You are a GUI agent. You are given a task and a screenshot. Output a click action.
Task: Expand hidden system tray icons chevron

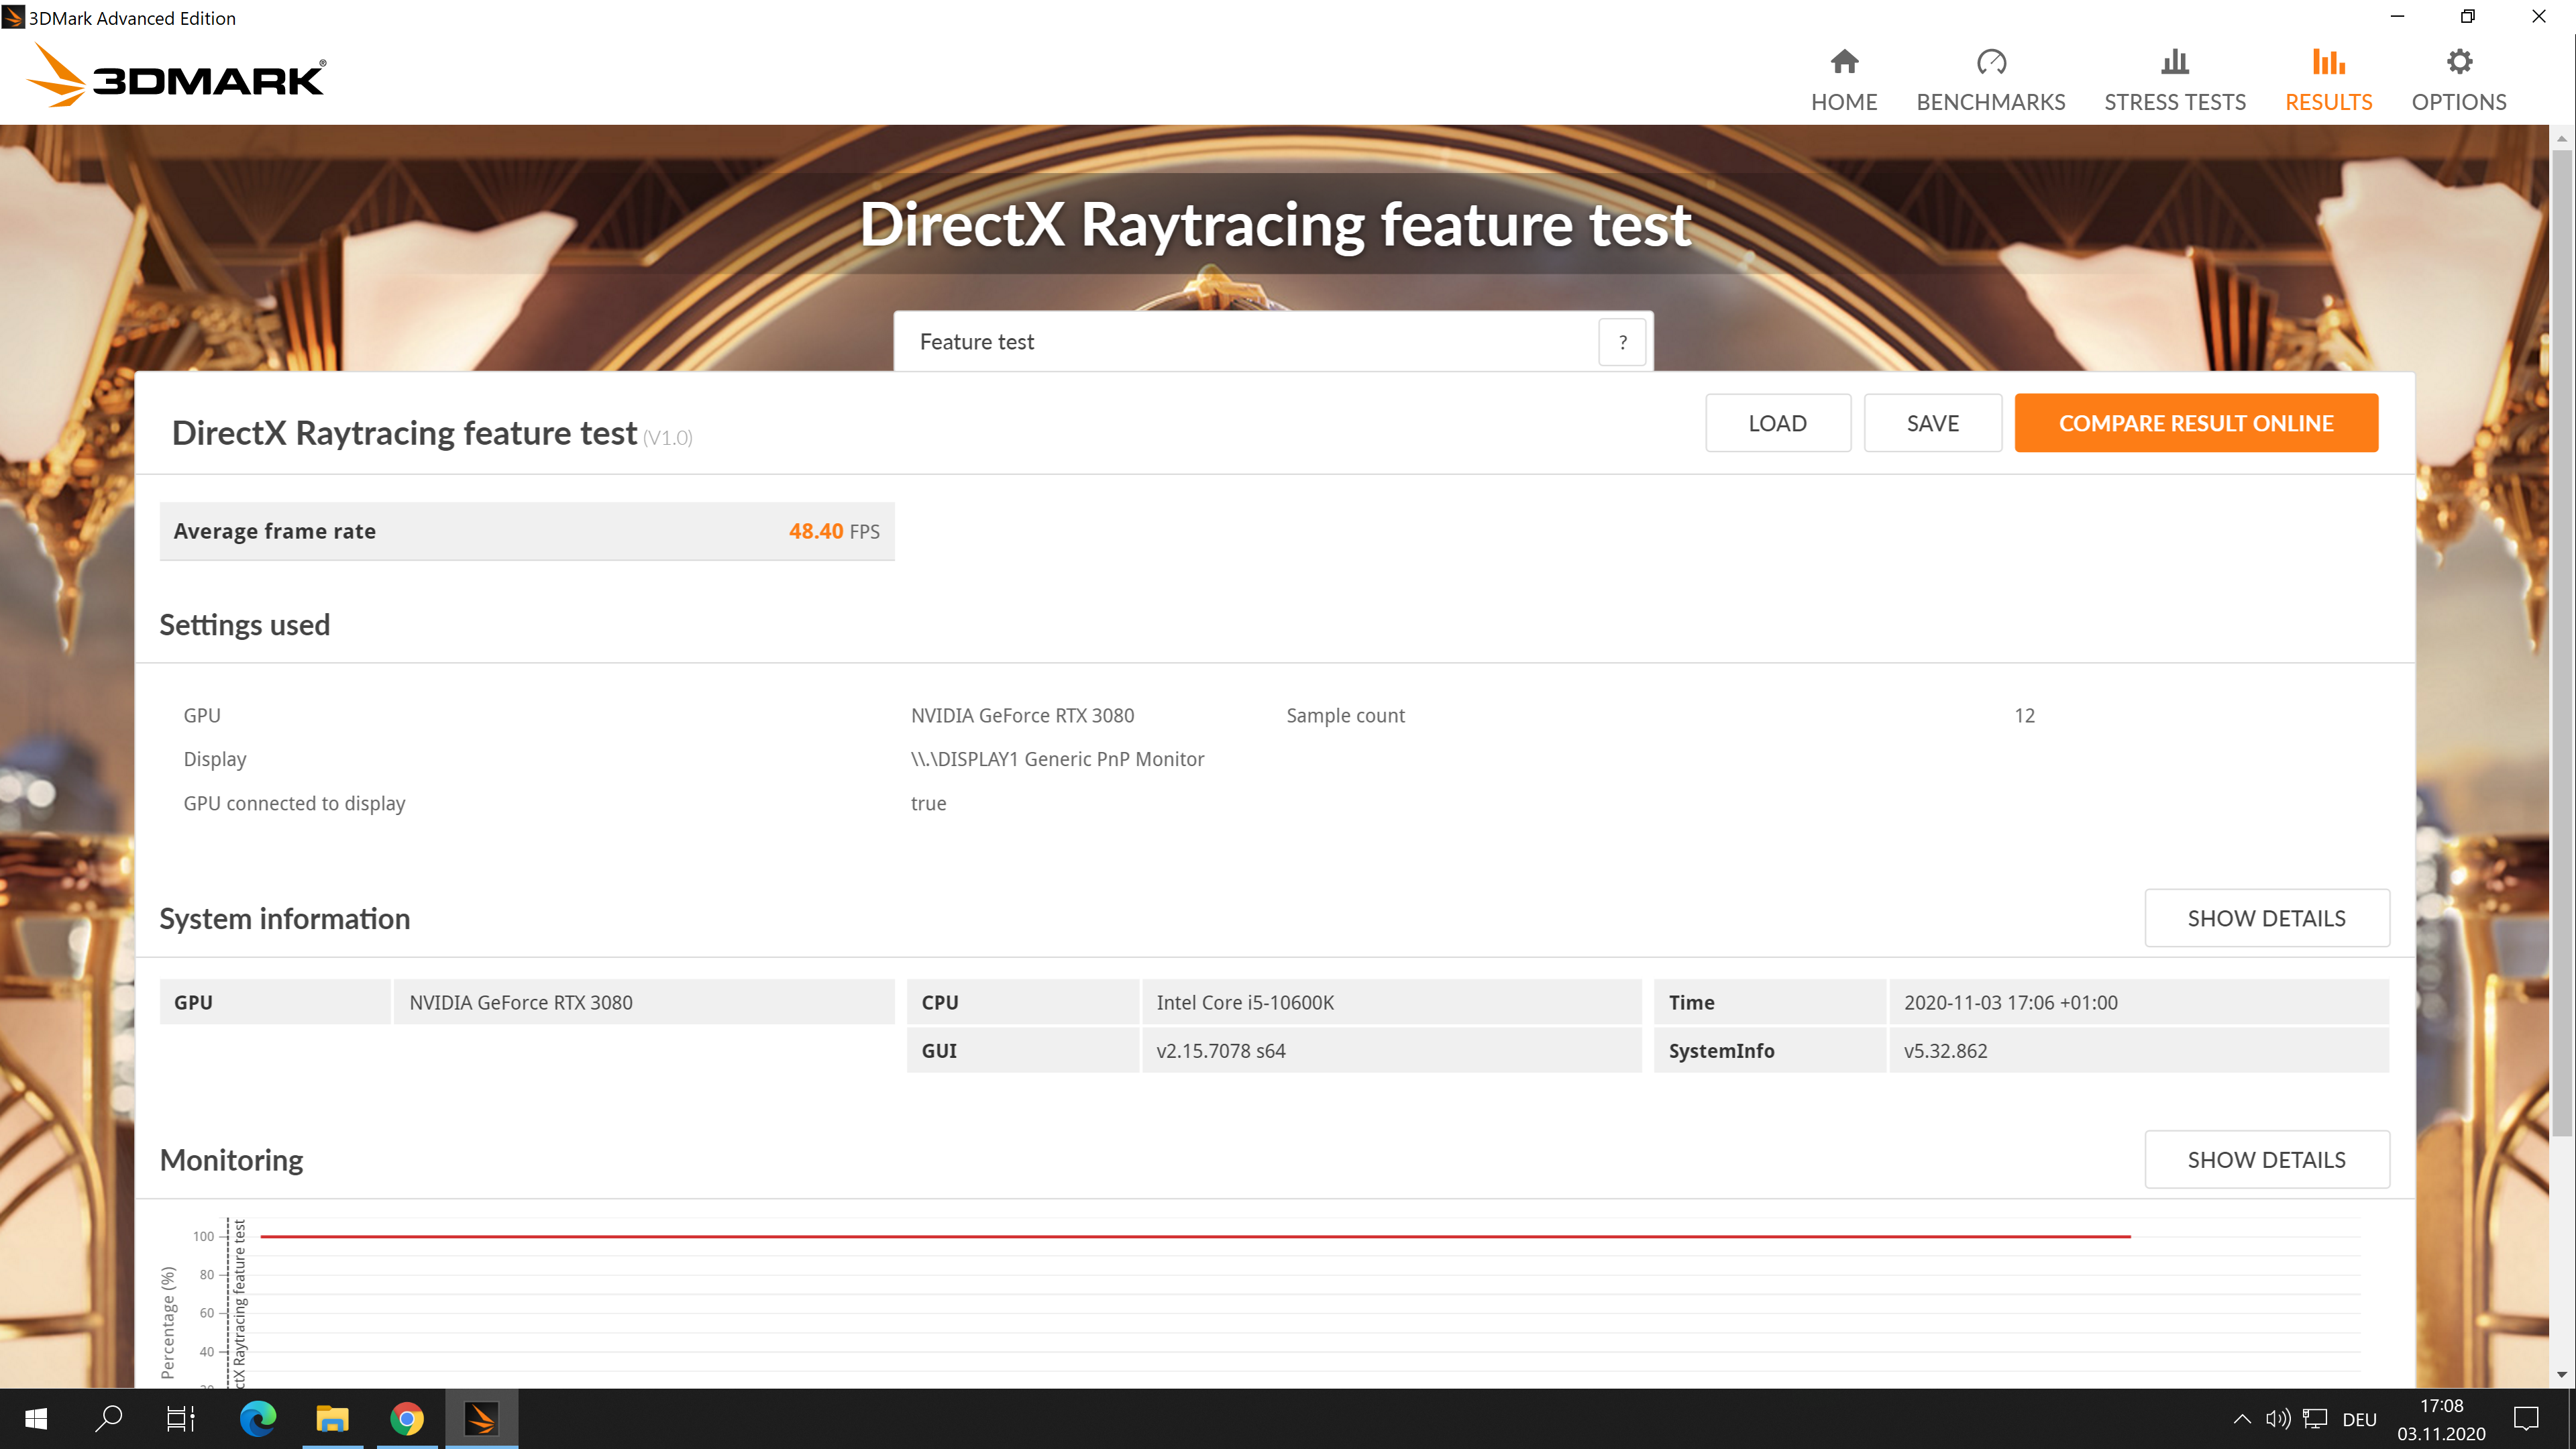click(2242, 1418)
